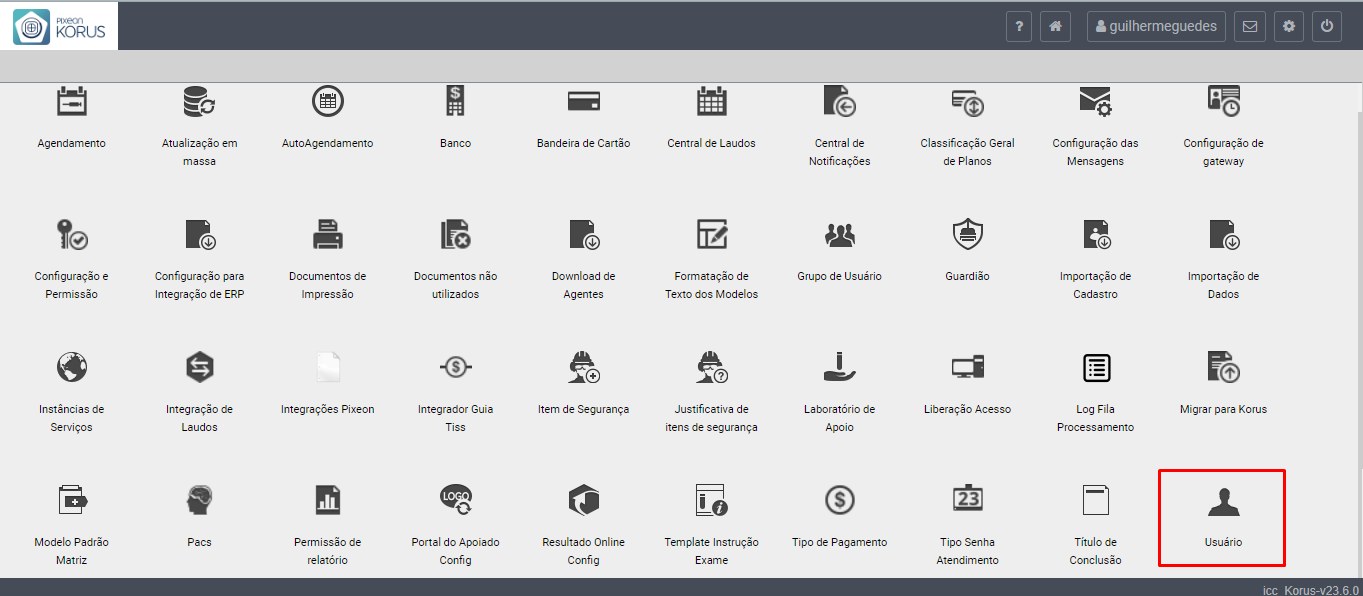
Task: Open Laboratório de Apoio icon
Action: [839, 367]
